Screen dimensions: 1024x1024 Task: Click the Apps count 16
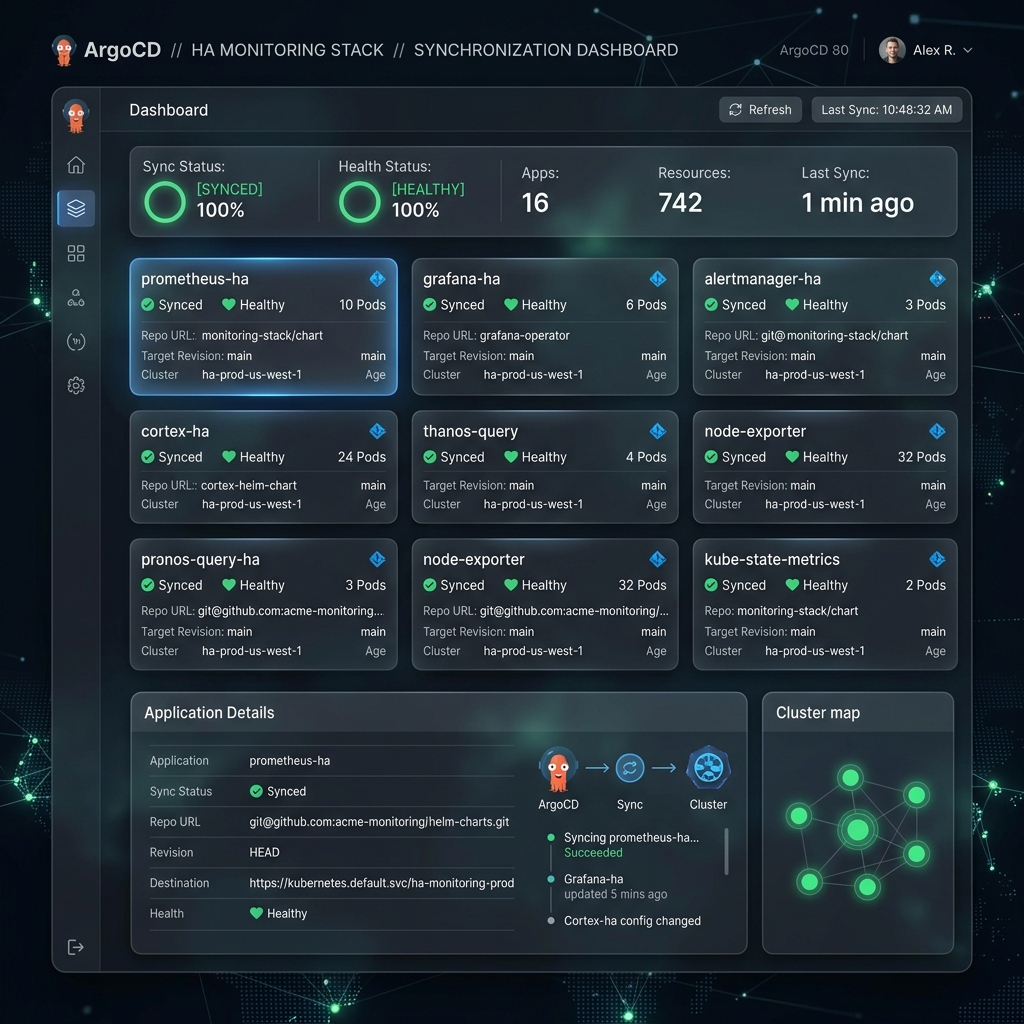535,202
